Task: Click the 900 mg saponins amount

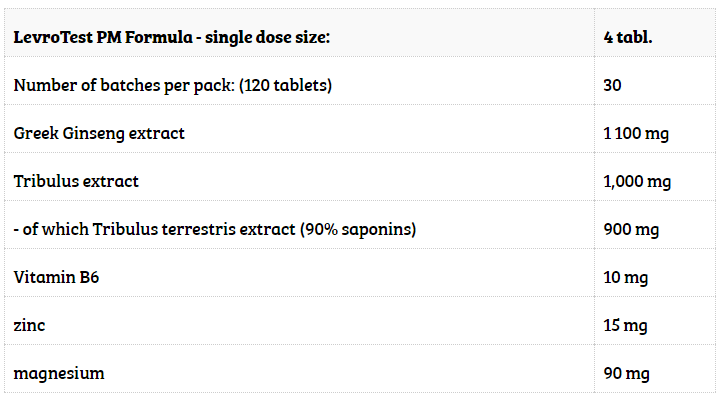Action: tap(630, 229)
